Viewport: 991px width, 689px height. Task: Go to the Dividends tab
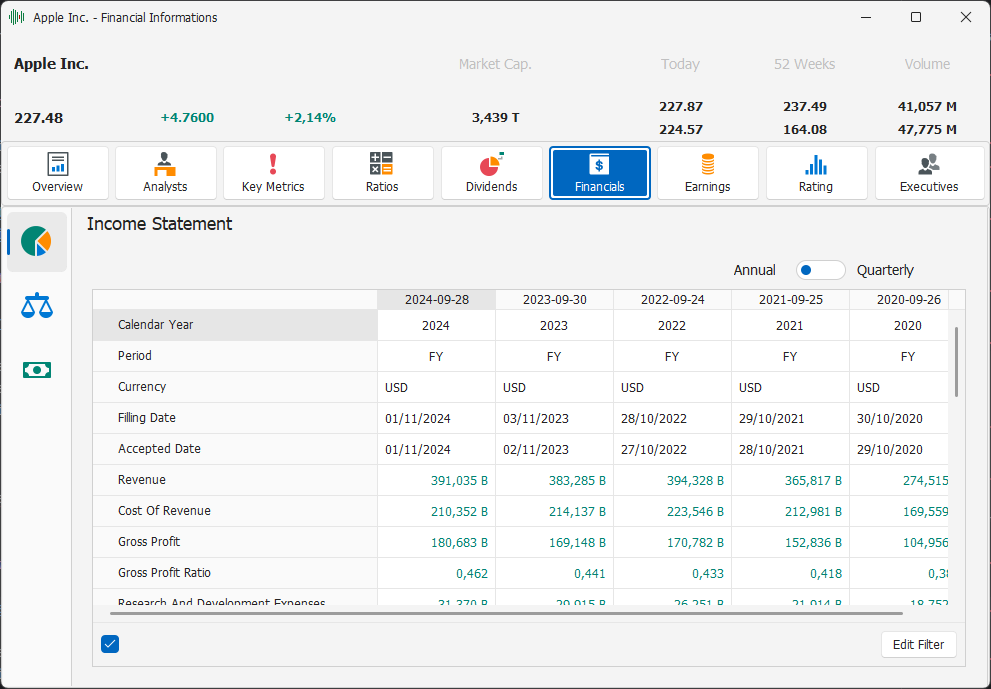click(491, 173)
